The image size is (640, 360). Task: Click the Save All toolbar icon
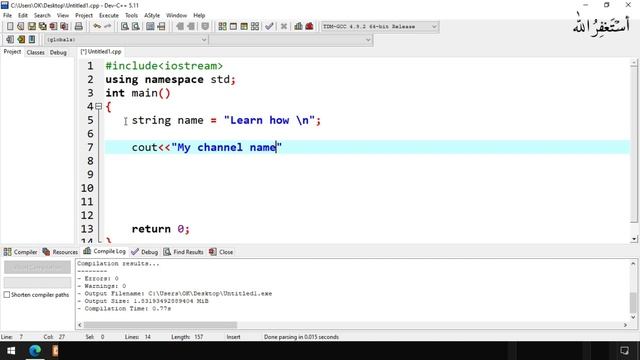pos(42,27)
